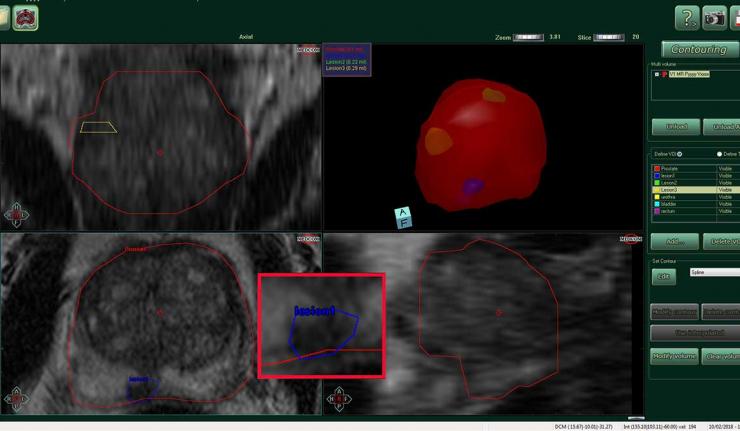Open the help question mark icon
Image resolution: width=740 pixels, height=431 pixels.
click(687, 17)
